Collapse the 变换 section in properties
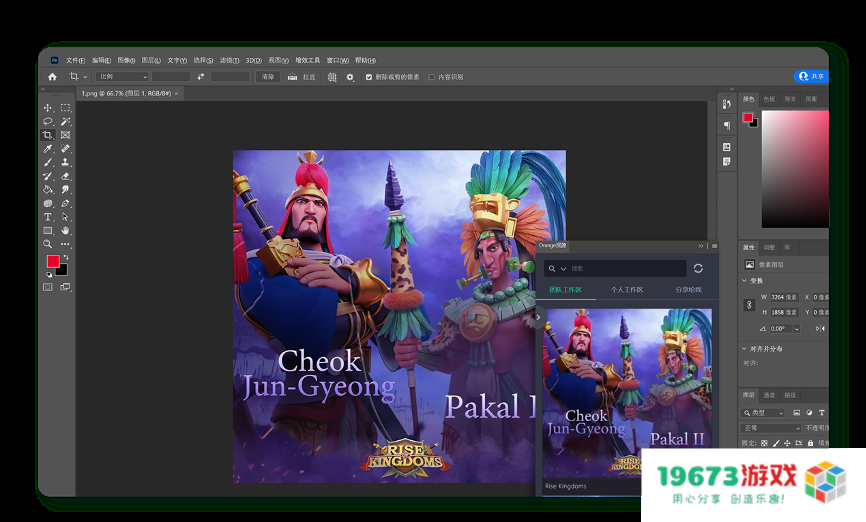This screenshot has width=866, height=522. [746, 281]
